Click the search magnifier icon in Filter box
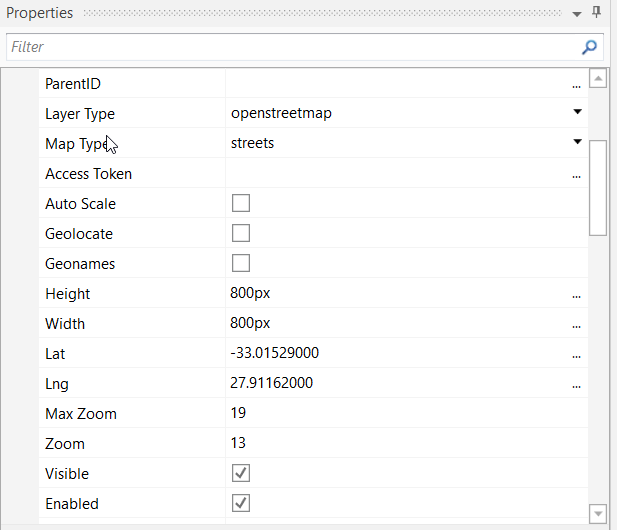This screenshot has height=530, width=617. pyautogui.click(x=589, y=46)
